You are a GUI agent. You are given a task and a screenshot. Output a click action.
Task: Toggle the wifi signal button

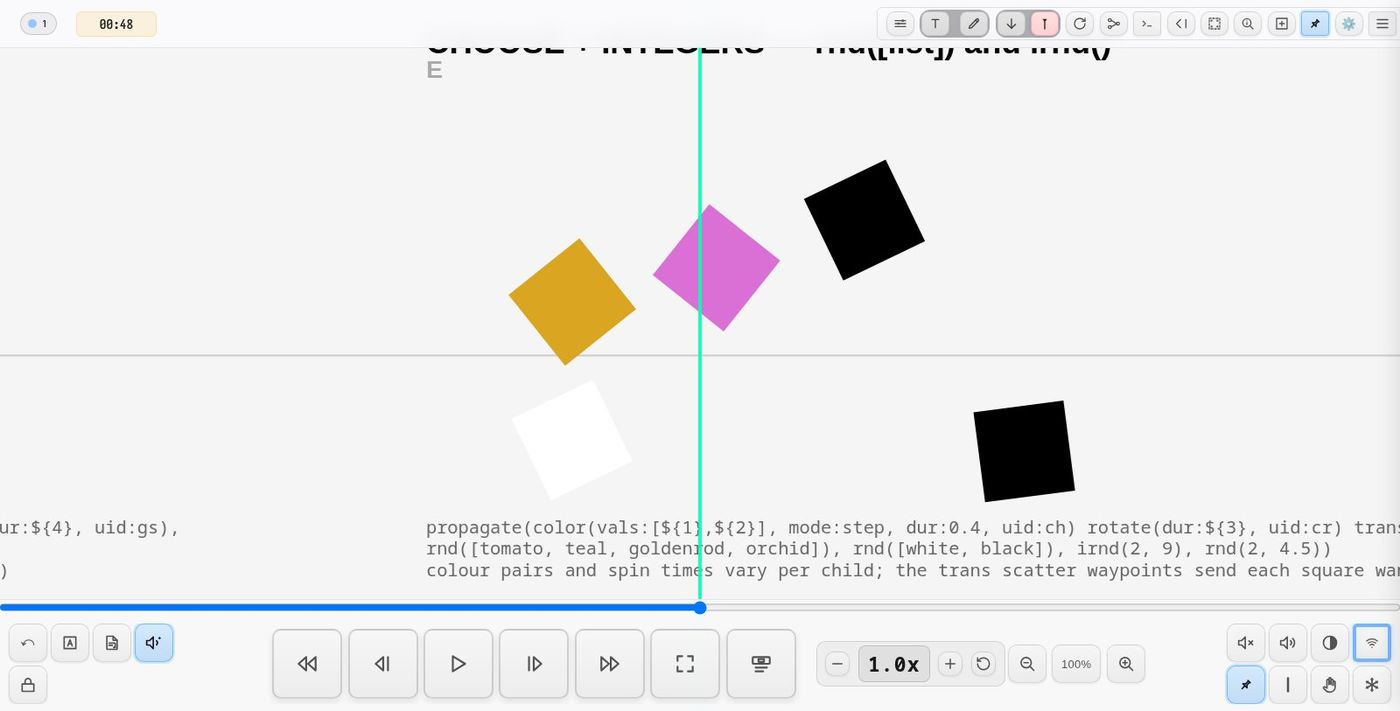coord(1372,643)
